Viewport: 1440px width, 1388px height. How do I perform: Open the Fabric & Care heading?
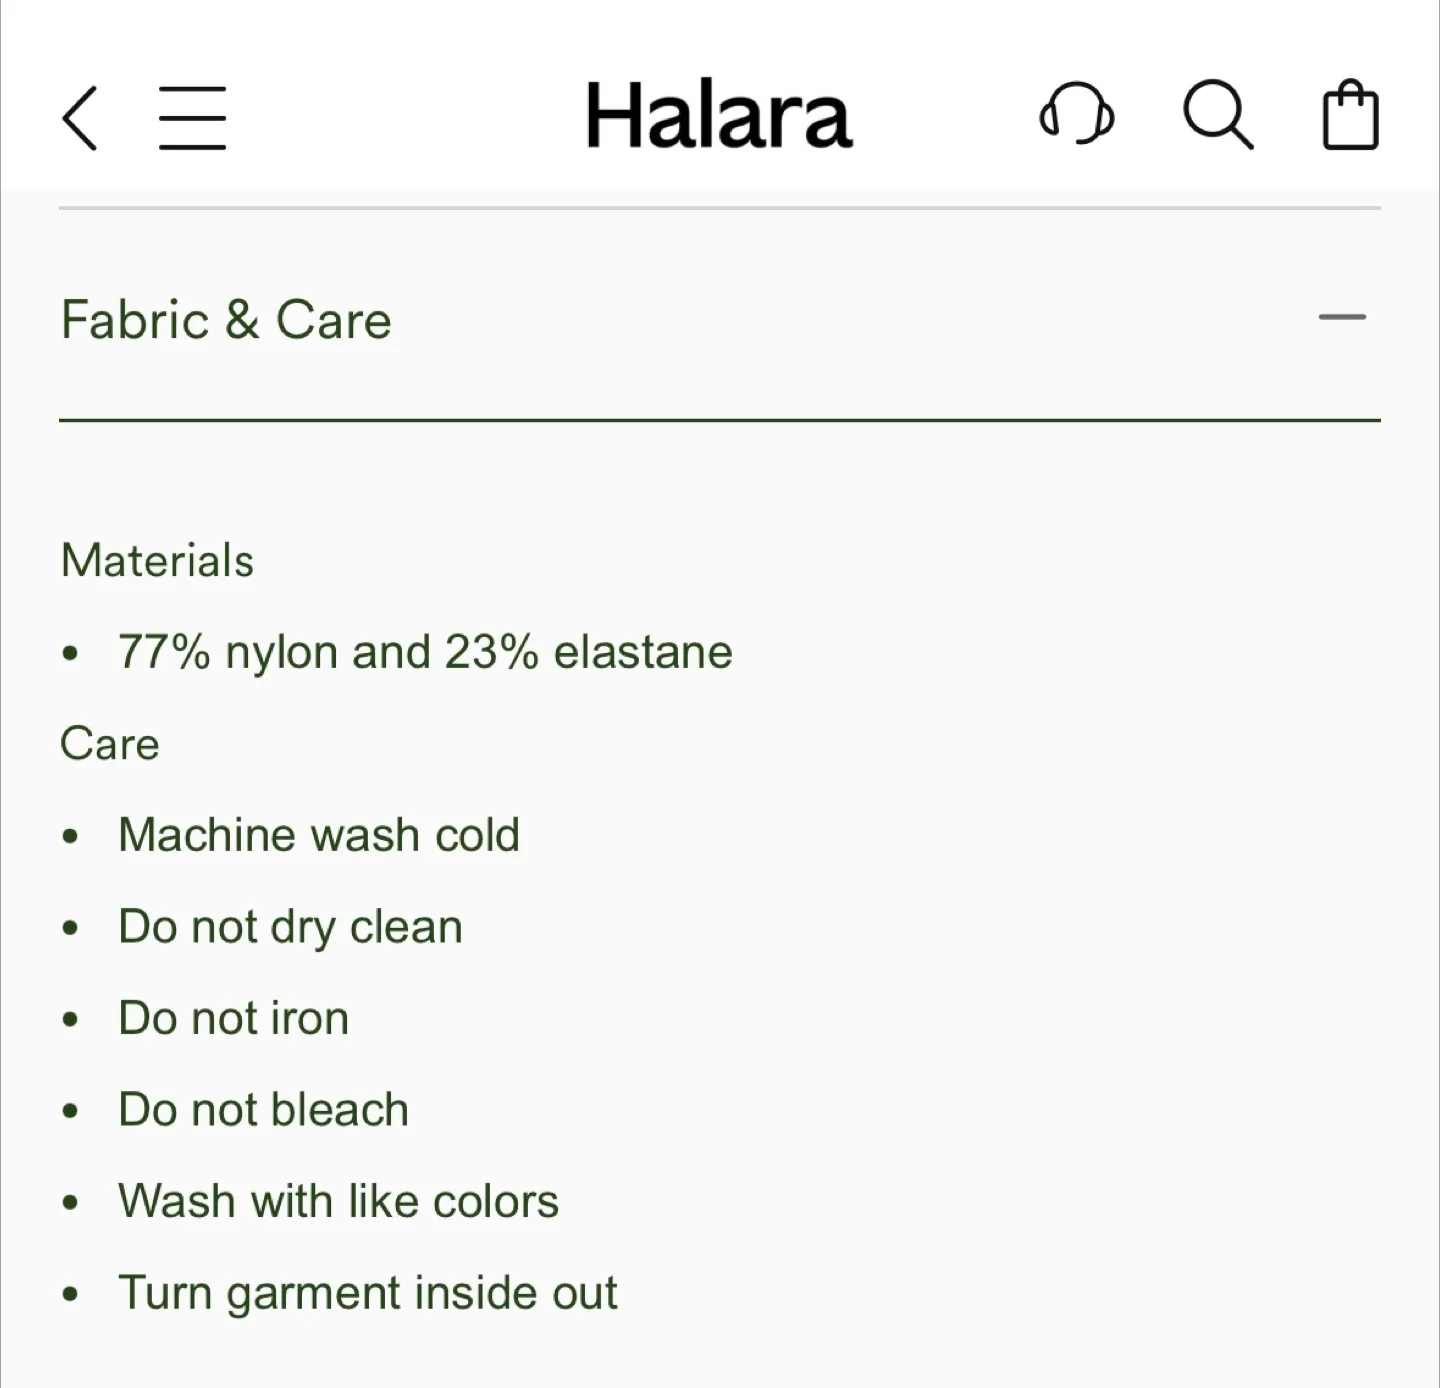[x=226, y=320]
